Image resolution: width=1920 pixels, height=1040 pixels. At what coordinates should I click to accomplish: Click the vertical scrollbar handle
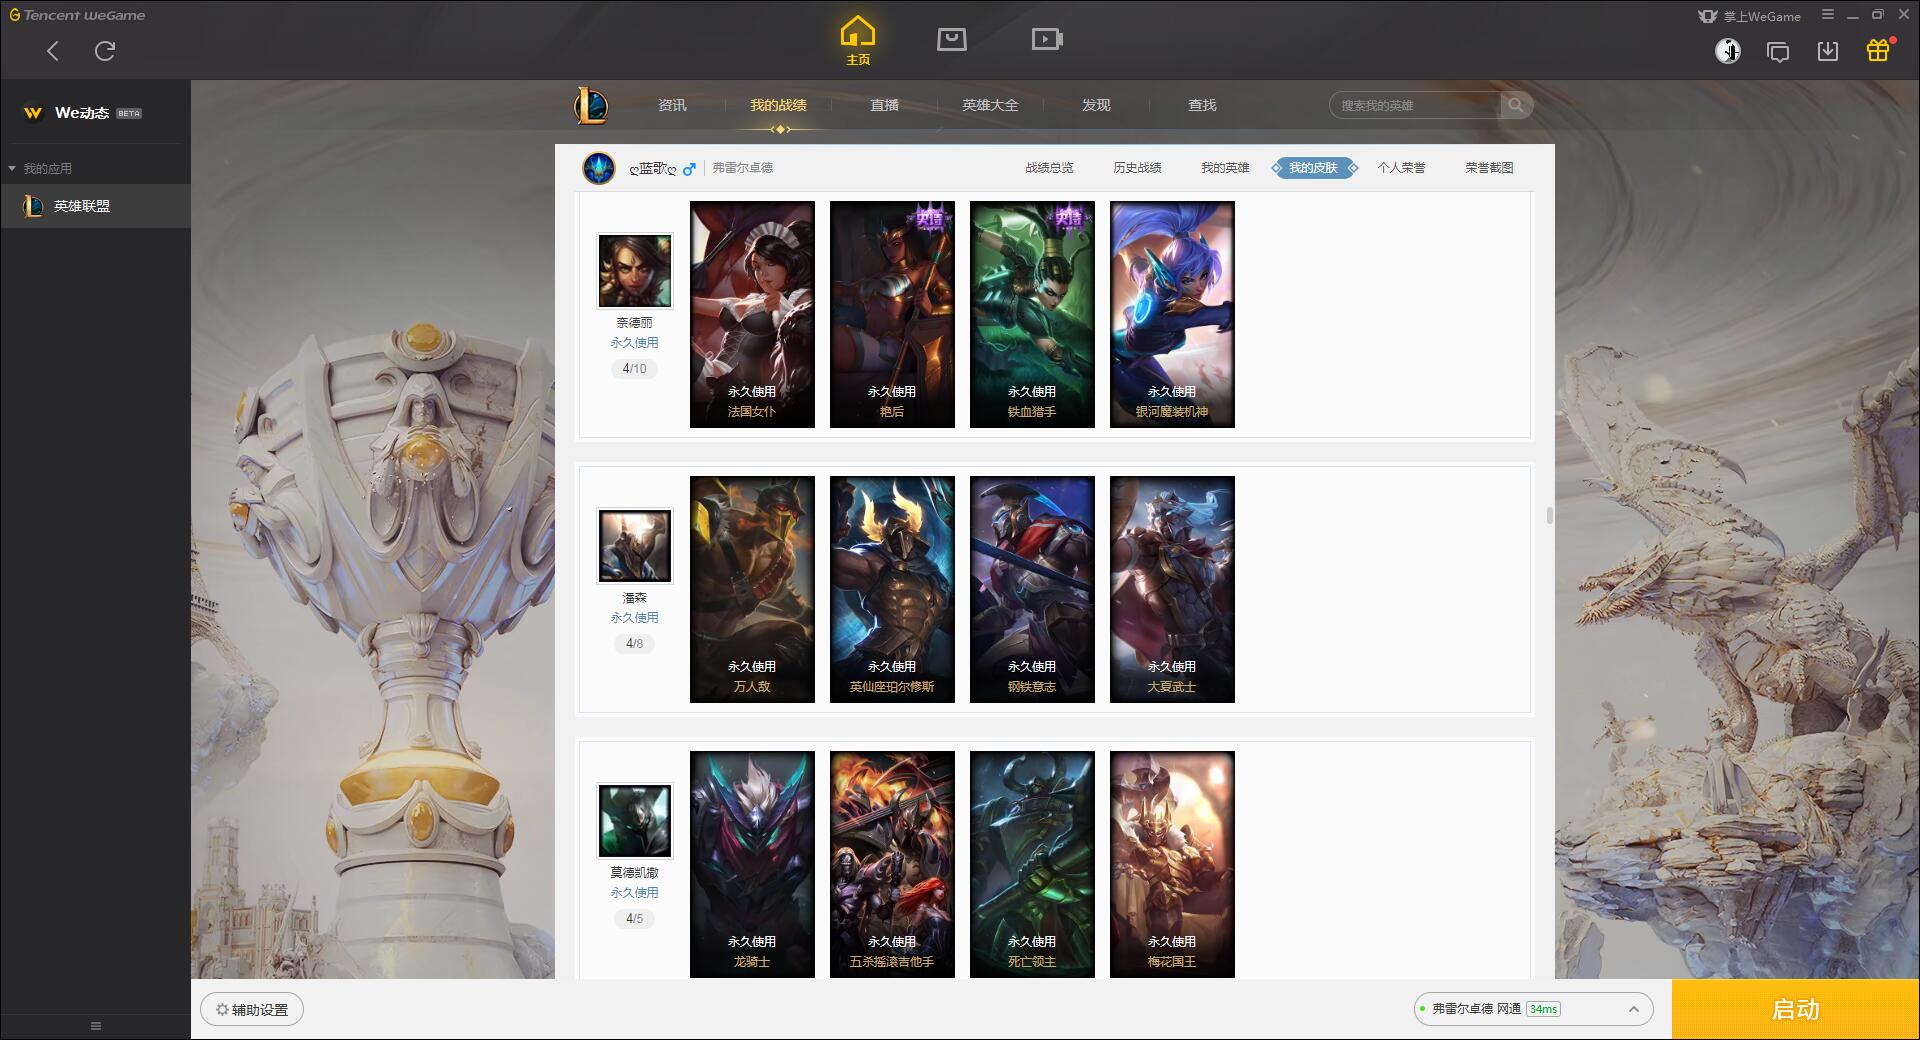click(1549, 515)
